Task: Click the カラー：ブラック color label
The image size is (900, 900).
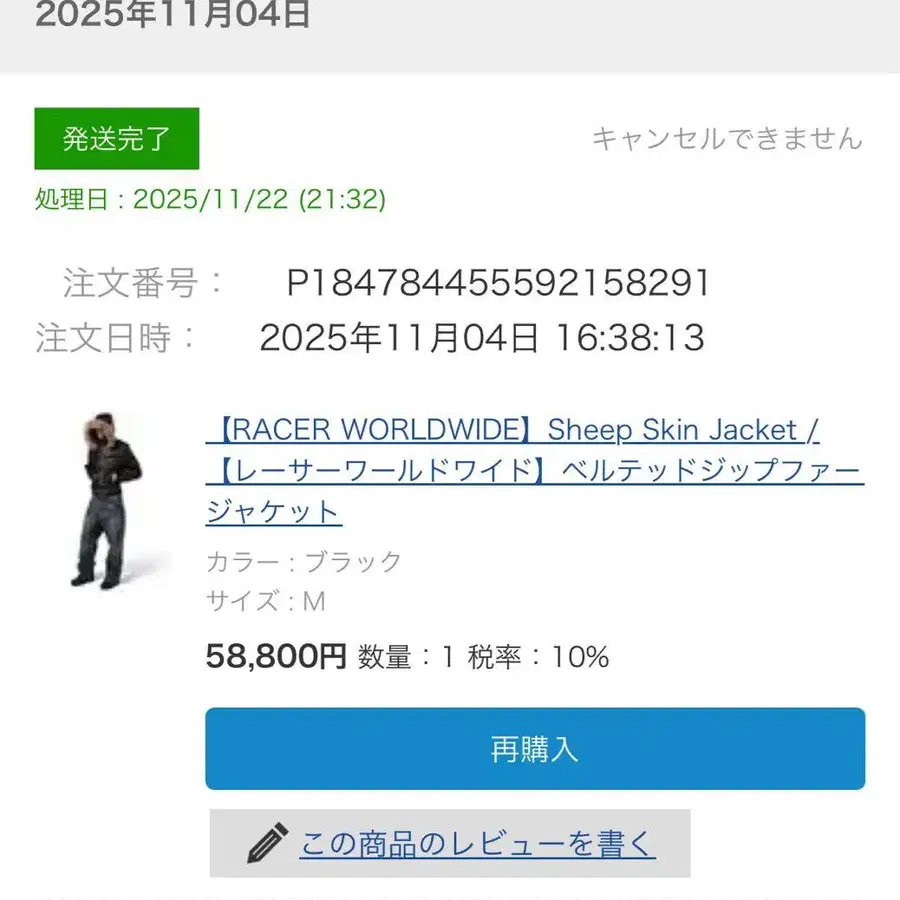Action: (304, 561)
